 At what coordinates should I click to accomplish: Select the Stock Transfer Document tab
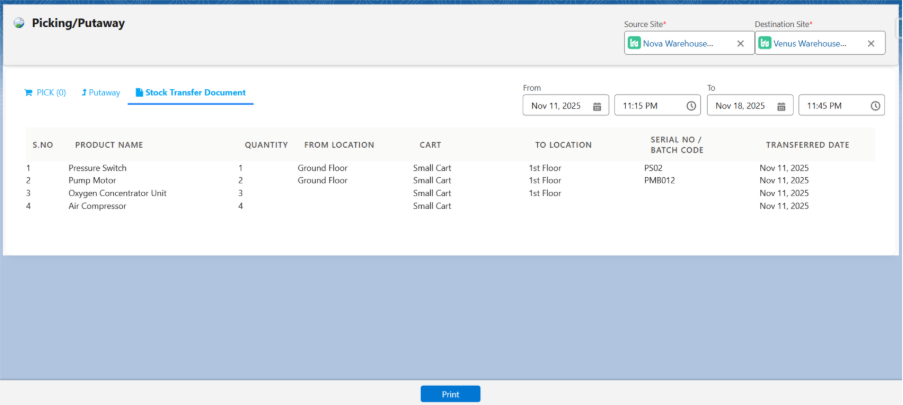(x=190, y=93)
